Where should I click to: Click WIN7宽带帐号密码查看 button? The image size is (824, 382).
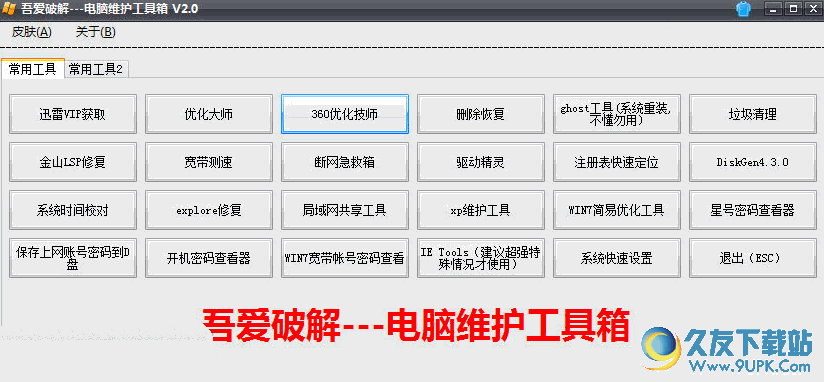click(345, 258)
